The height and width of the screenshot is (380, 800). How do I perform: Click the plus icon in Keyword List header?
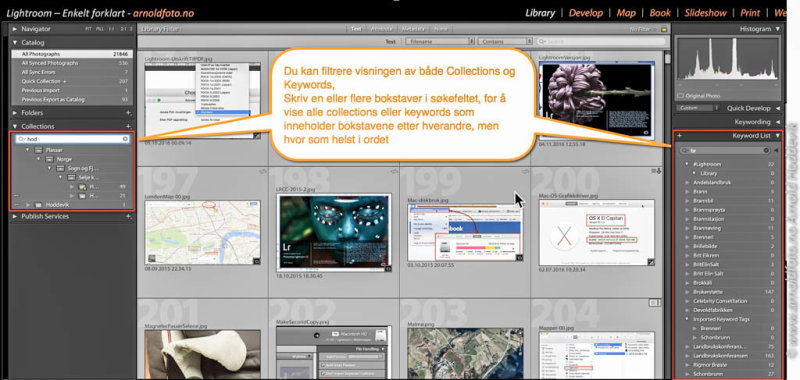coord(679,136)
